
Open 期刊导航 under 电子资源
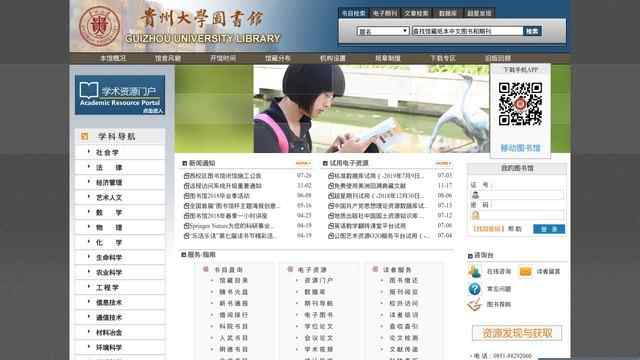[x=319, y=303]
